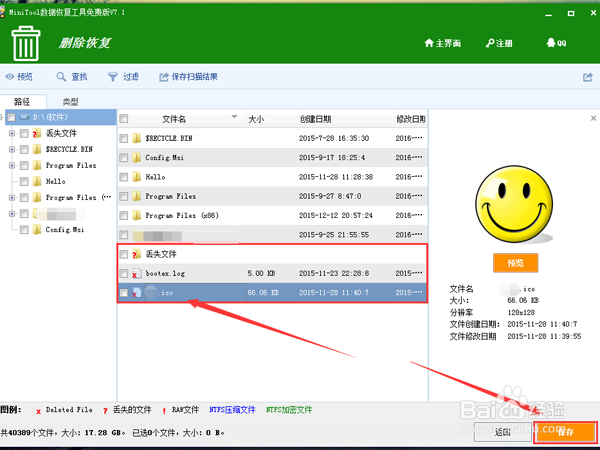This screenshot has height=450, width=600.
Task: Check the 丢失文件 tree checkbox
Action: [24, 133]
